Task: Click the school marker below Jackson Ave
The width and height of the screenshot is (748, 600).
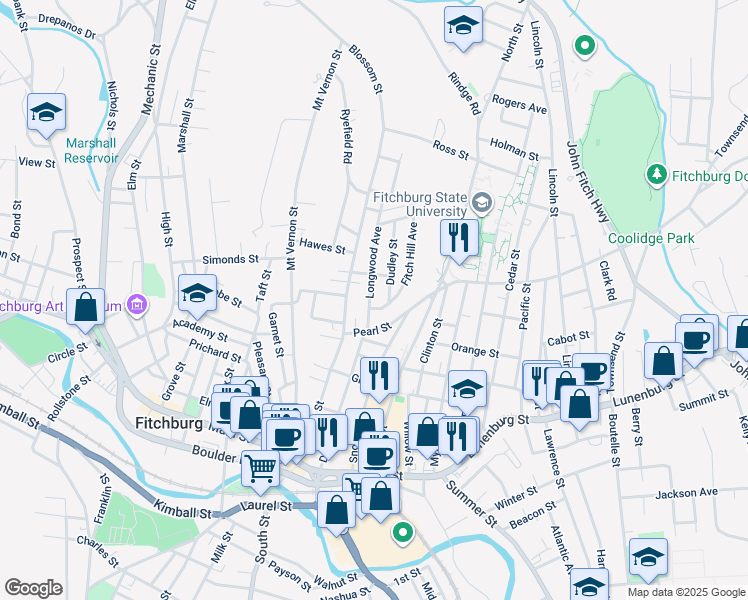Action: [x=647, y=558]
